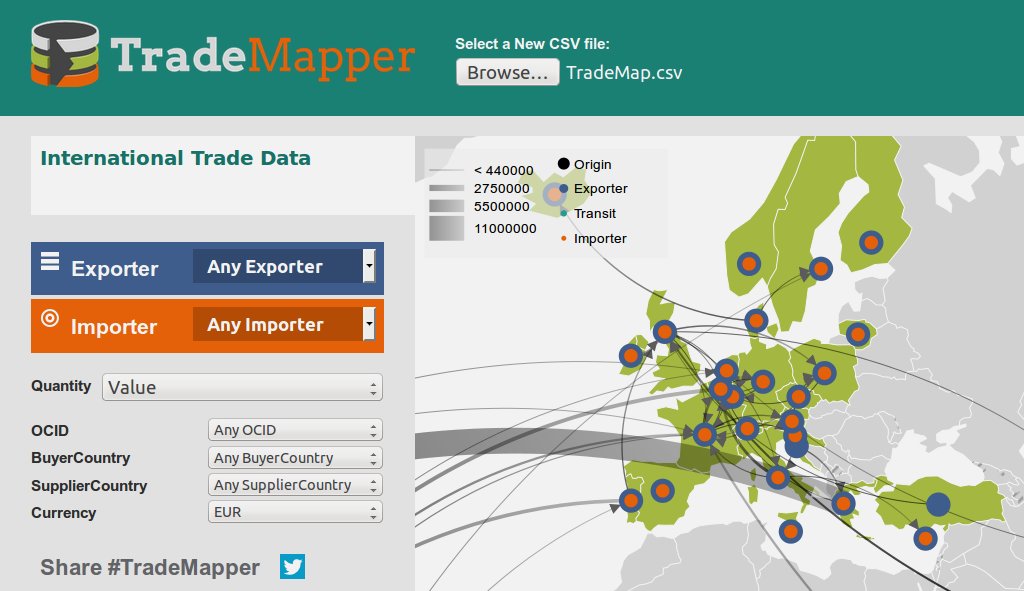Click the 5500000 legend value
1024x591 pixels.
(x=502, y=207)
